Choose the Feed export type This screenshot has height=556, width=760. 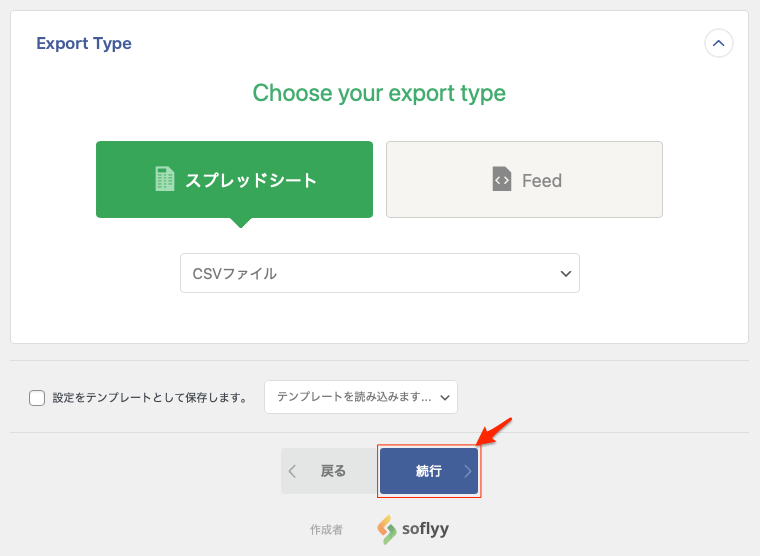(524, 180)
